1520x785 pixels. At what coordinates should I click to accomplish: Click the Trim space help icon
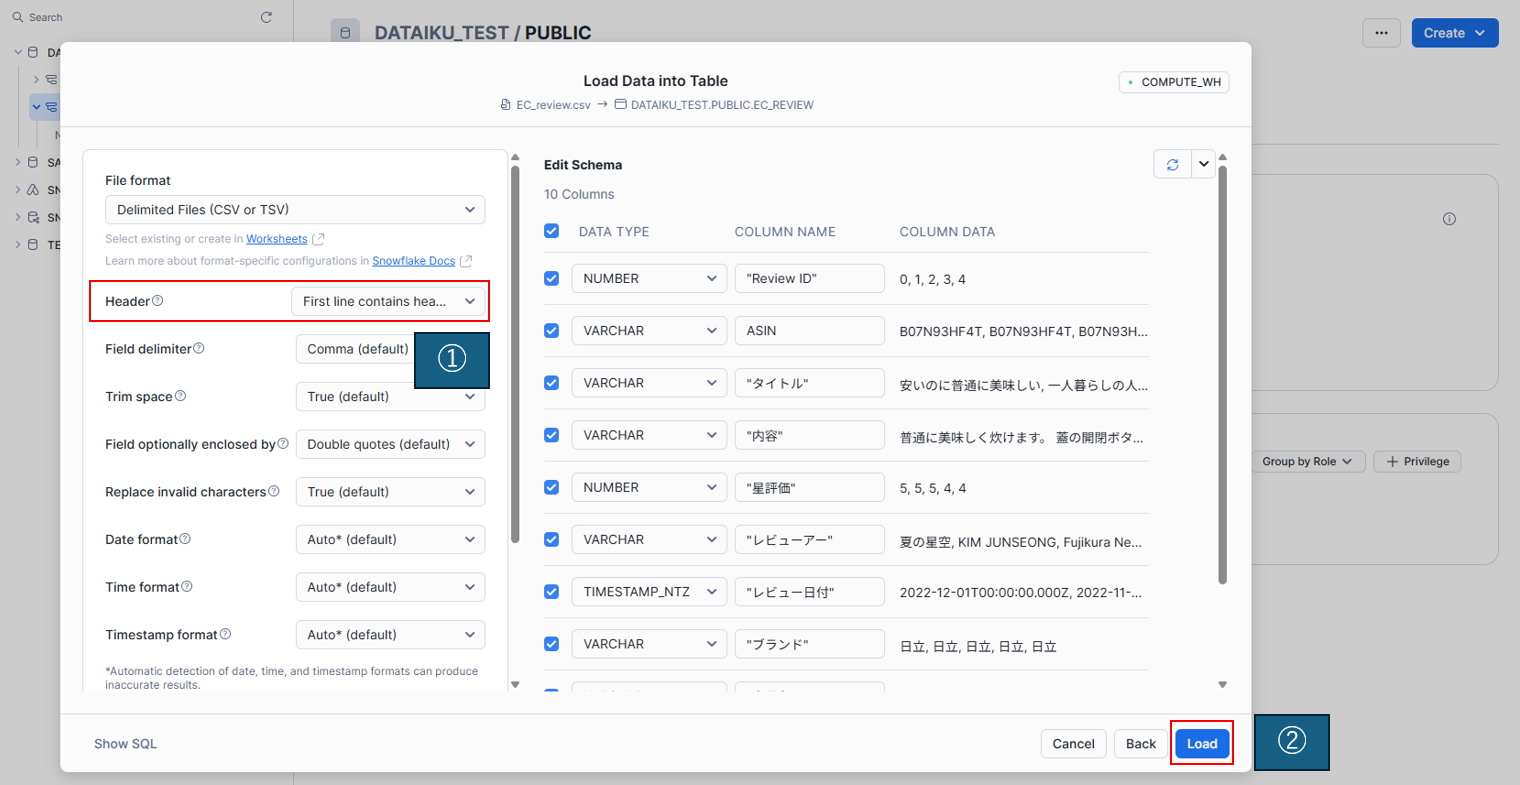(180, 396)
